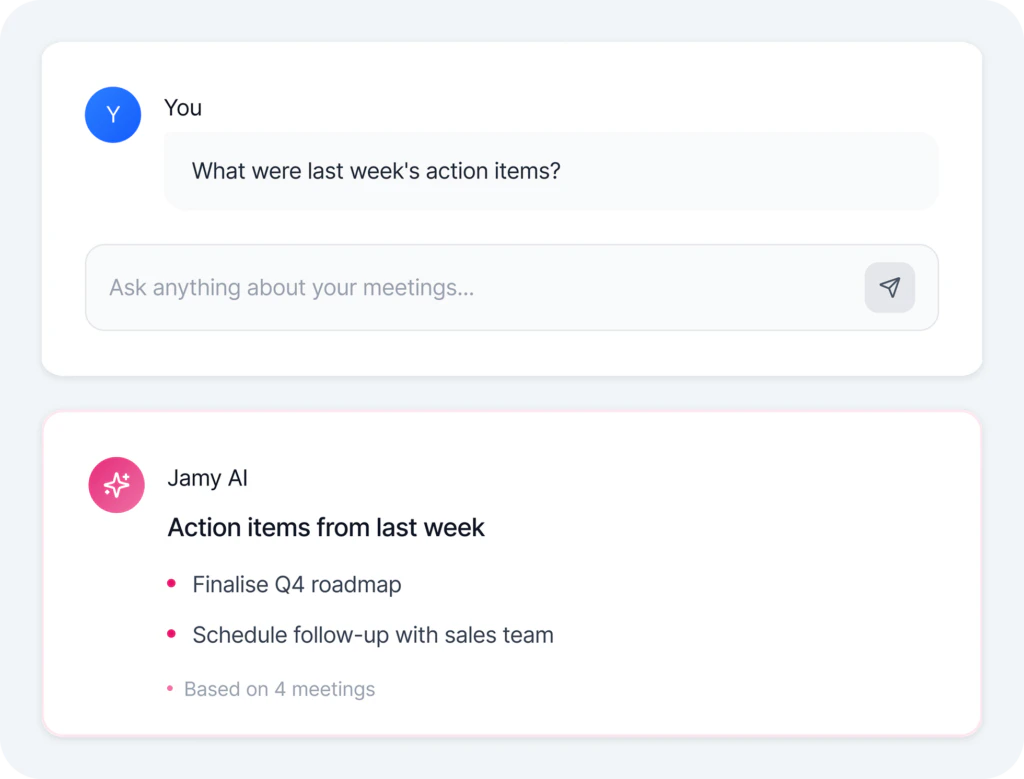The height and width of the screenshot is (779, 1024).
Task: Click the sparkle symbol on the pink avatar
Action: [x=116, y=485]
